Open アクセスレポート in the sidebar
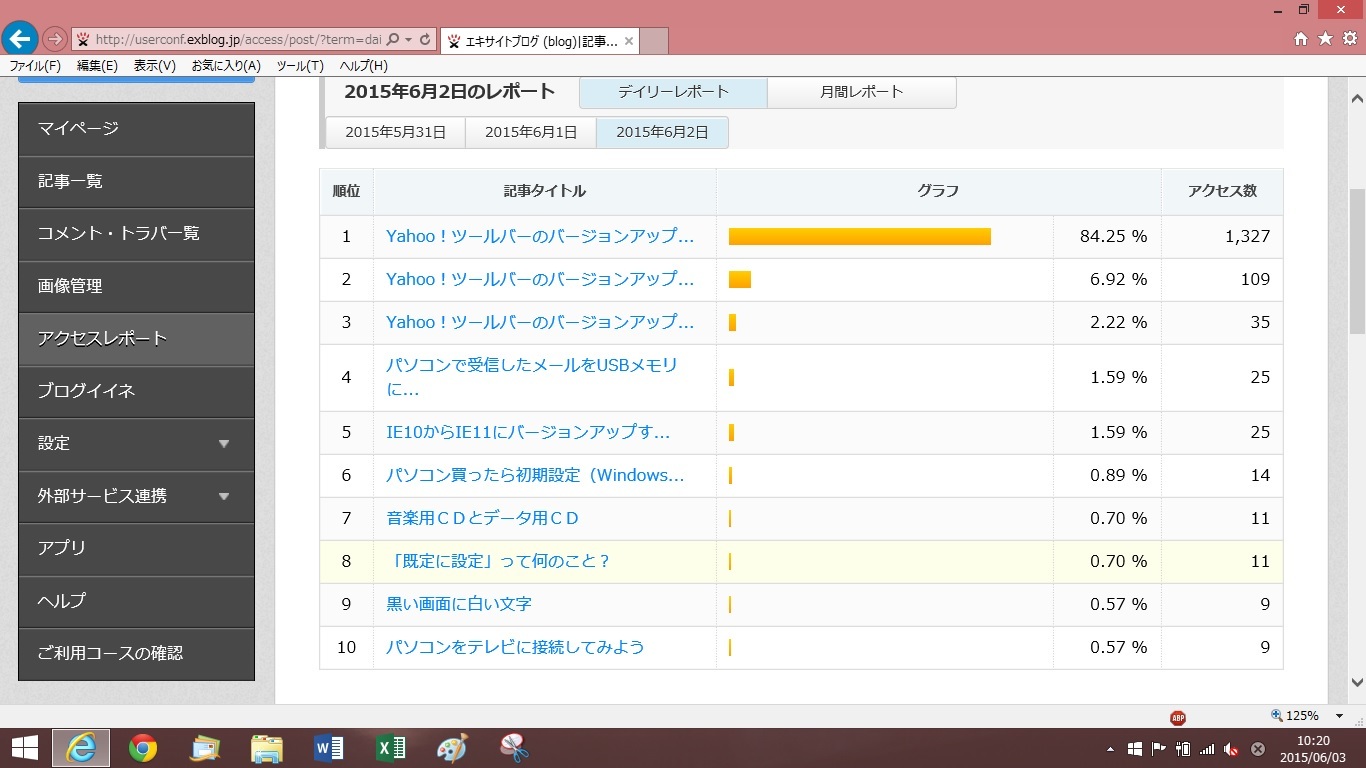Viewport: 1366px width, 768px height. (x=136, y=339)
